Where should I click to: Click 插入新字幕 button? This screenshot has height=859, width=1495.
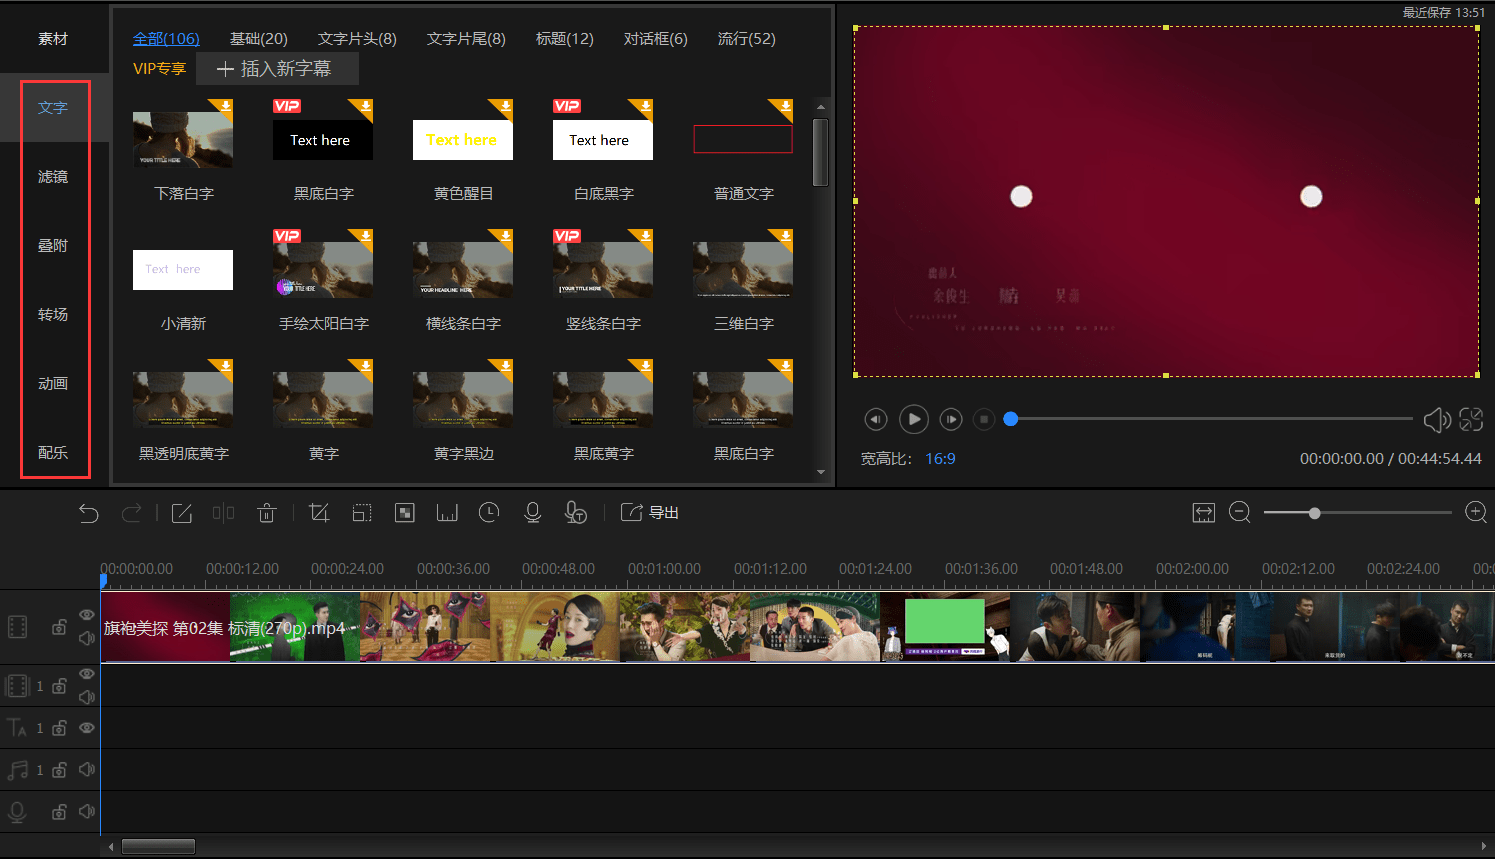click(x=277, y=68)
